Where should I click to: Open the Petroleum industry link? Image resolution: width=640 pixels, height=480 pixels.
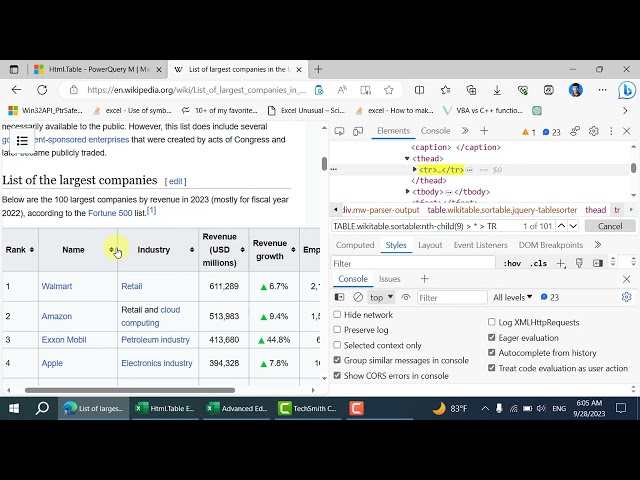(156, 340)
